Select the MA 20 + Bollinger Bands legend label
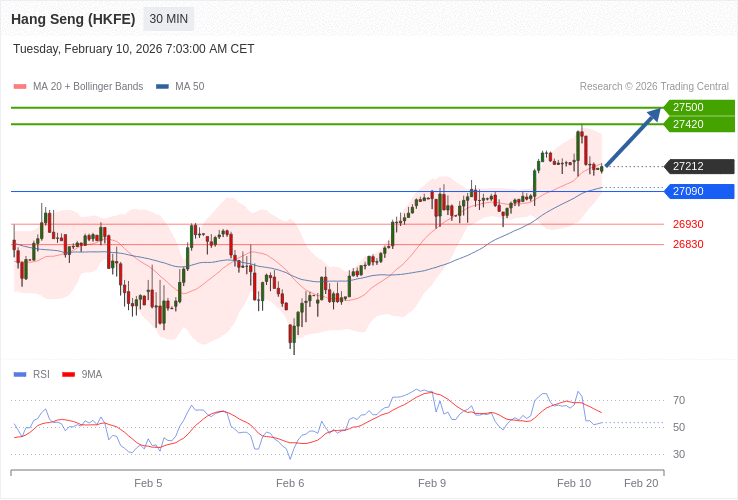This screenshot has width=738, height=500. point(88,87)
